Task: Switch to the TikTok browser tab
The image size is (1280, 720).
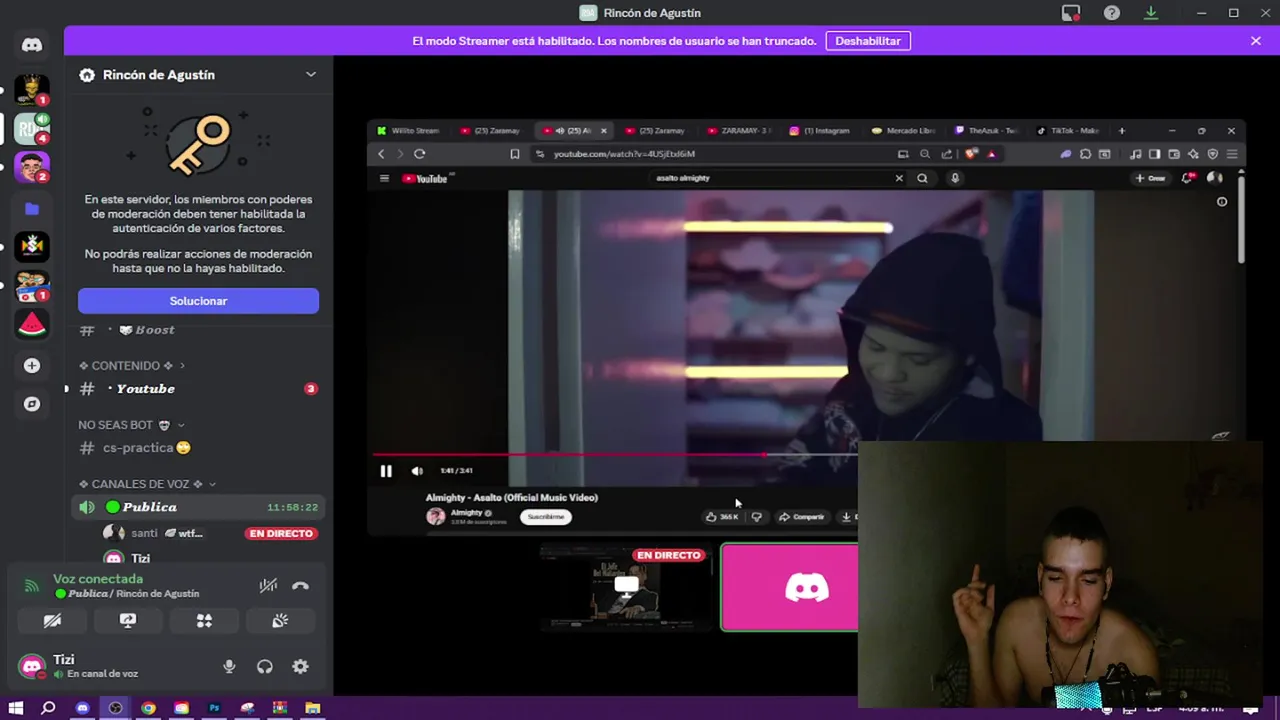Action: point(1068,131)
